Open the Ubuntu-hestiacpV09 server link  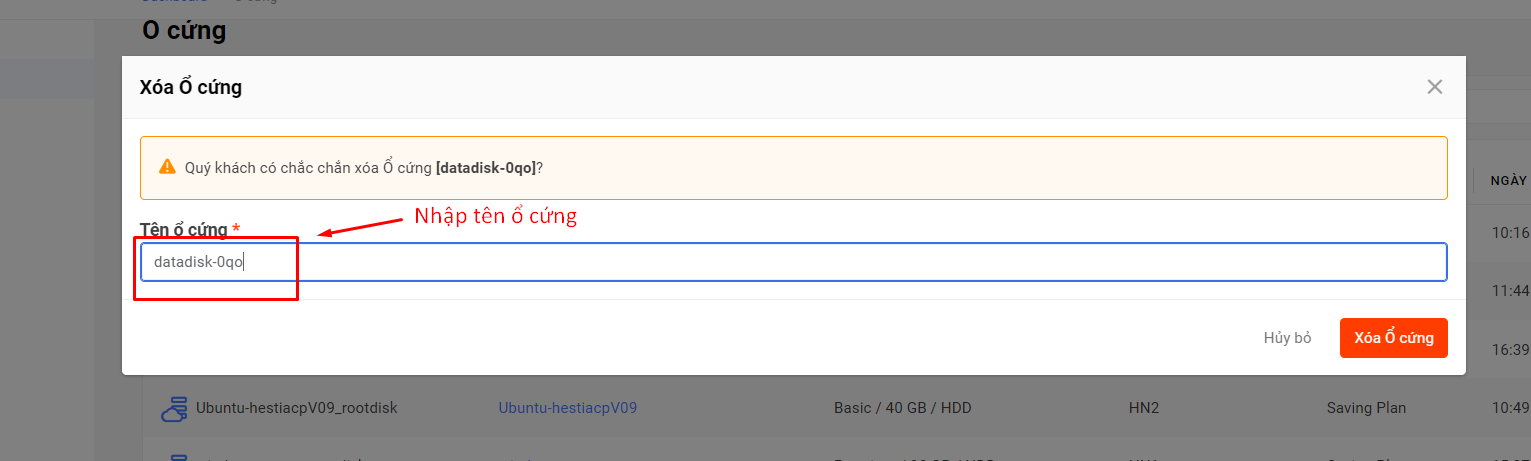click(x=567, y=408)
